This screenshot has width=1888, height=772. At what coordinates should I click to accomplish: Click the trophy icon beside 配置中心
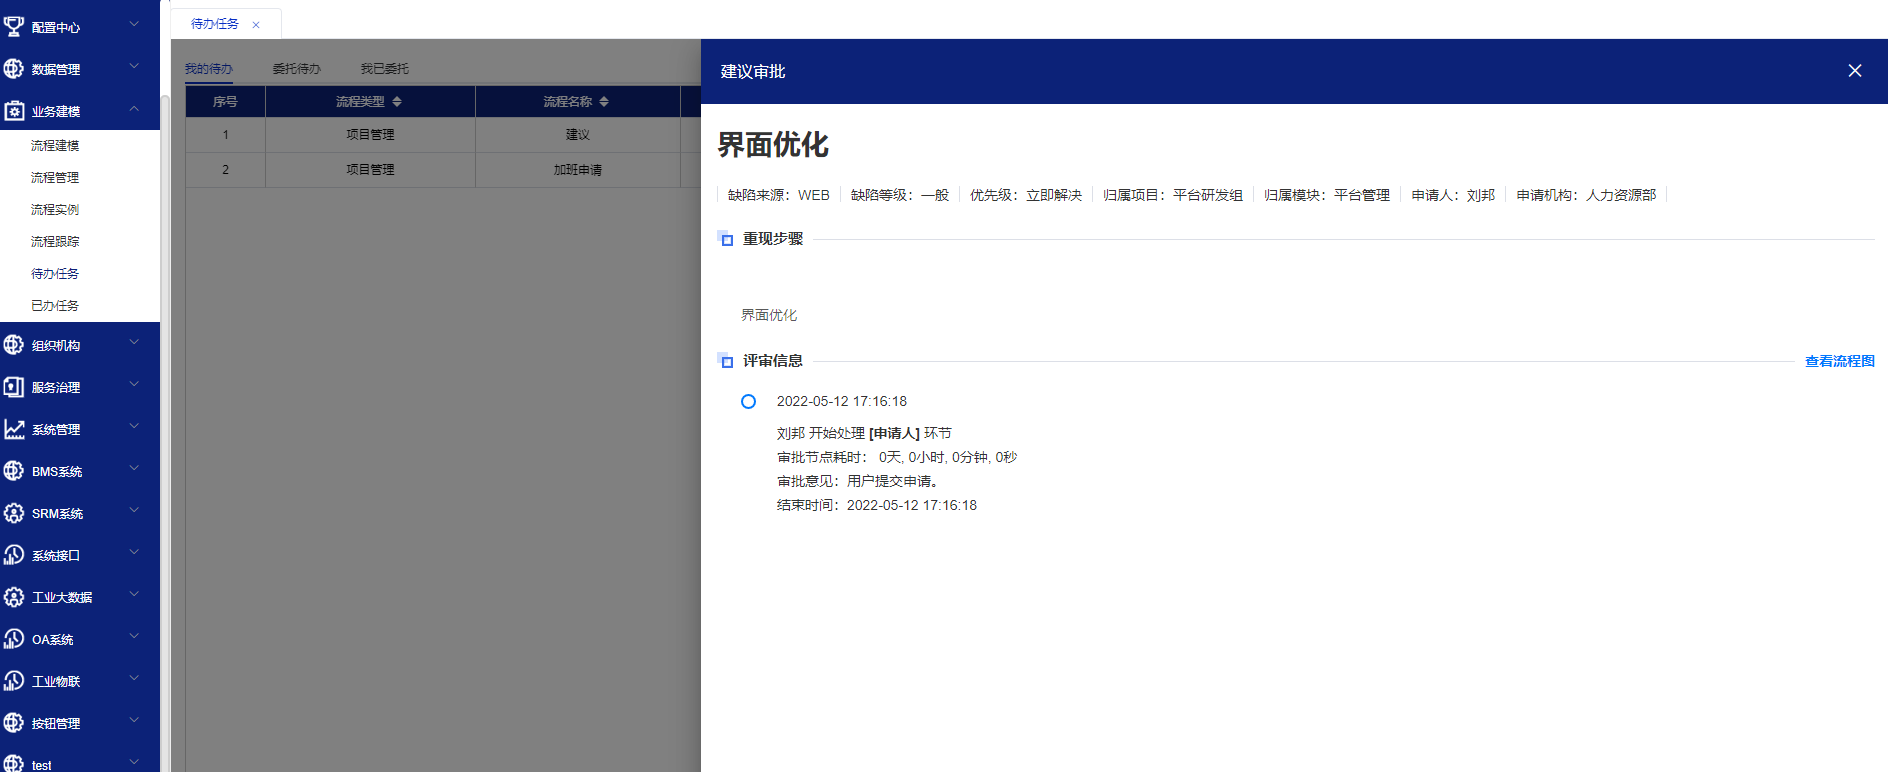pyautogui.click(x=14, y=27)
